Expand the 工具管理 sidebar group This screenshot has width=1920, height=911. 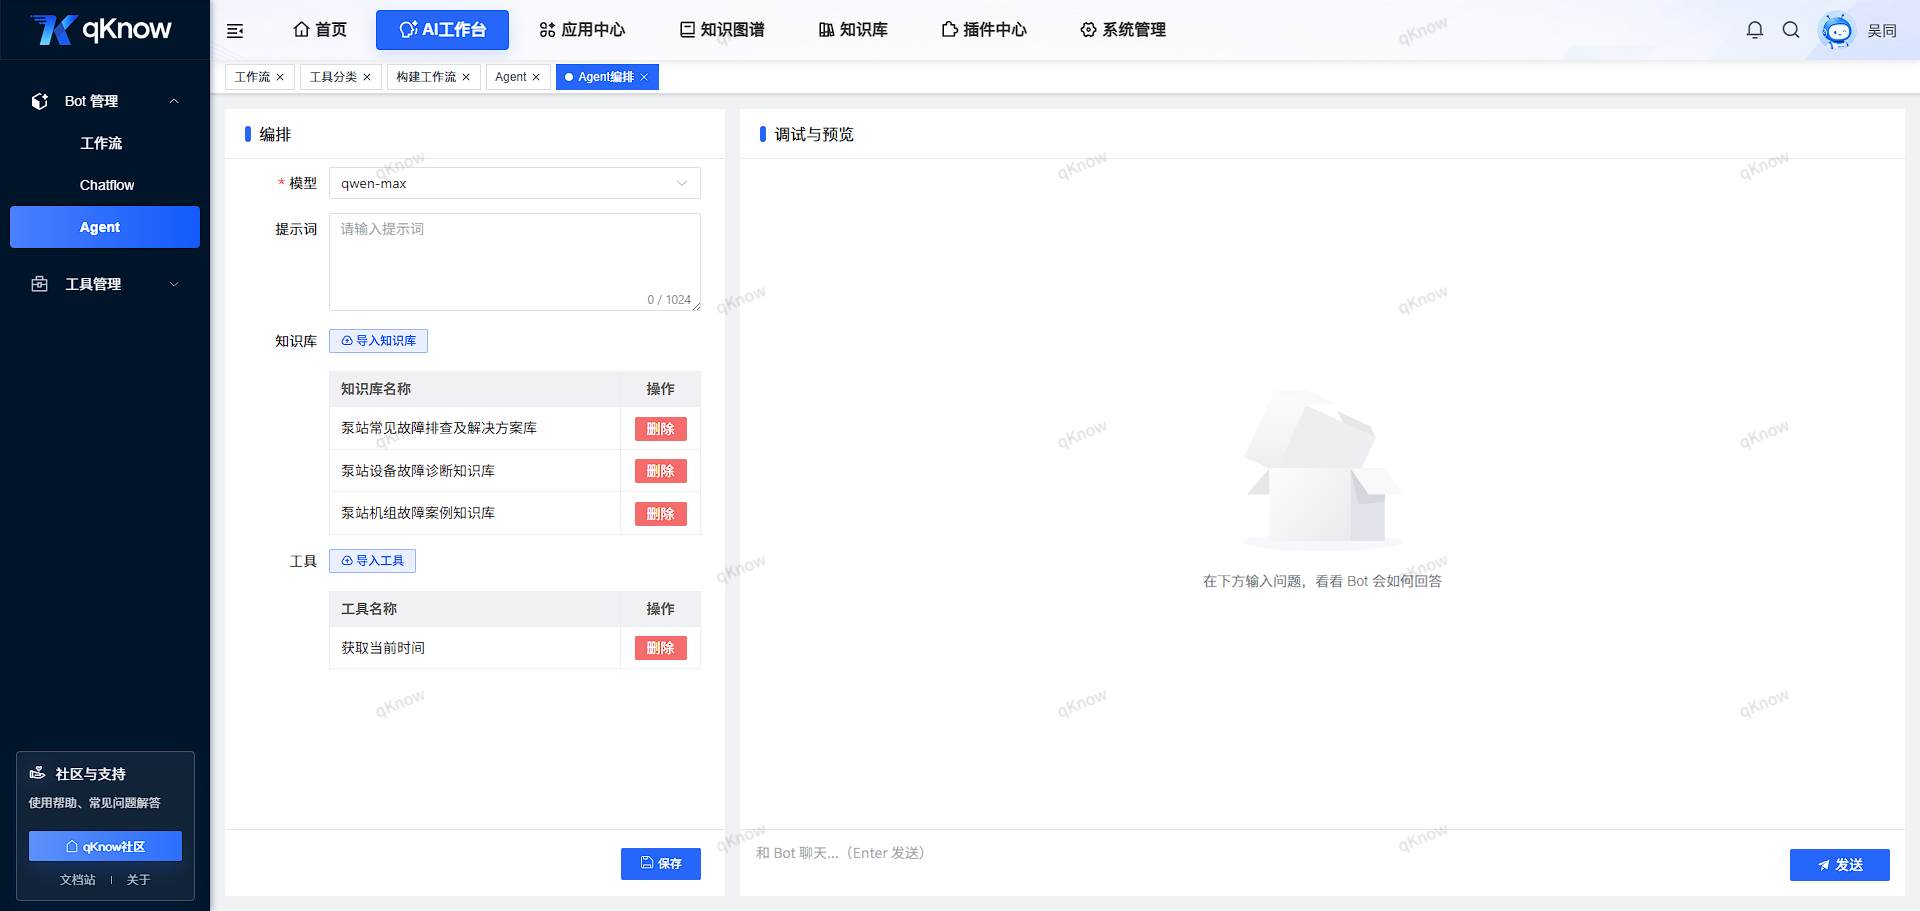click(x=174, y=284)
